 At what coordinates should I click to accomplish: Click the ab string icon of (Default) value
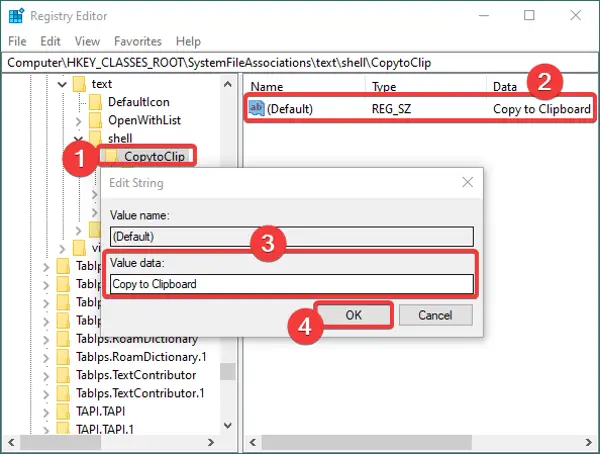point(256,108)
